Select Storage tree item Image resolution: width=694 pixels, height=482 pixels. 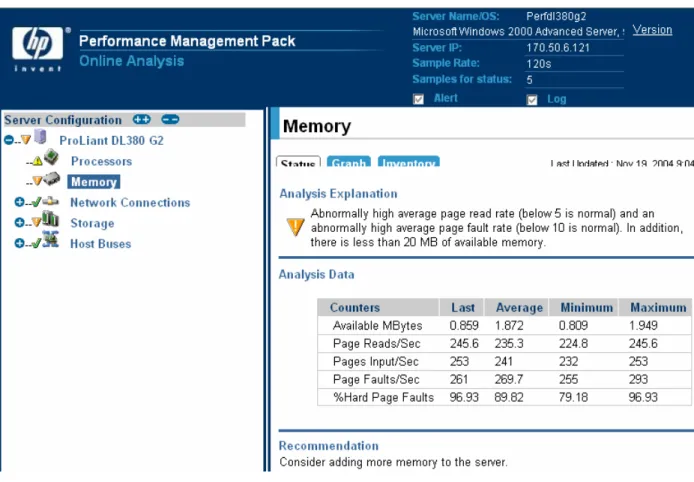tap(92, 223)
